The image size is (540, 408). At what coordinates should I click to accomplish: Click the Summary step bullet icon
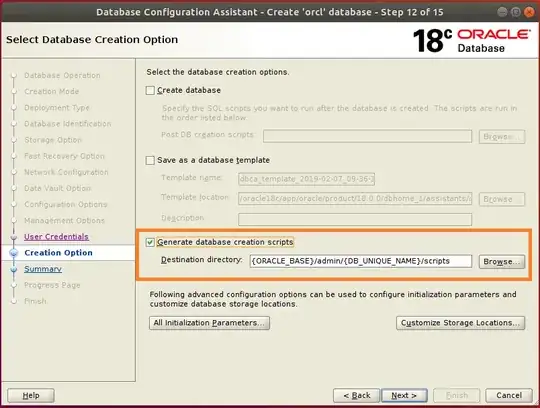pyautogui.click(x=14, y=269)
